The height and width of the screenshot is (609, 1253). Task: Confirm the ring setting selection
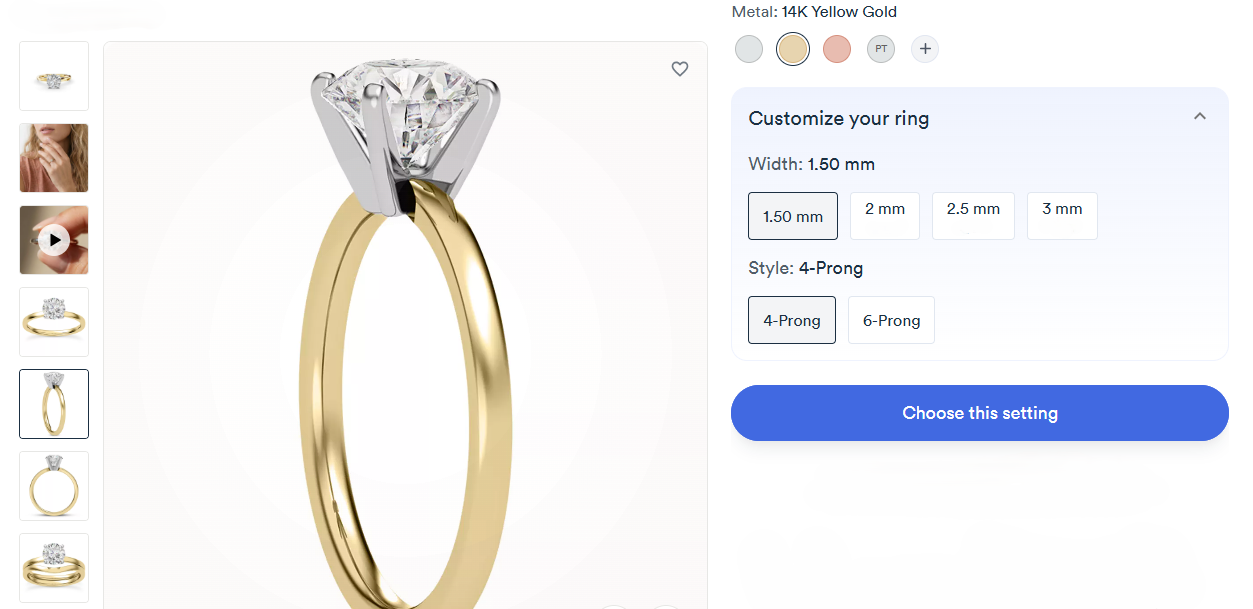[979, 412]
